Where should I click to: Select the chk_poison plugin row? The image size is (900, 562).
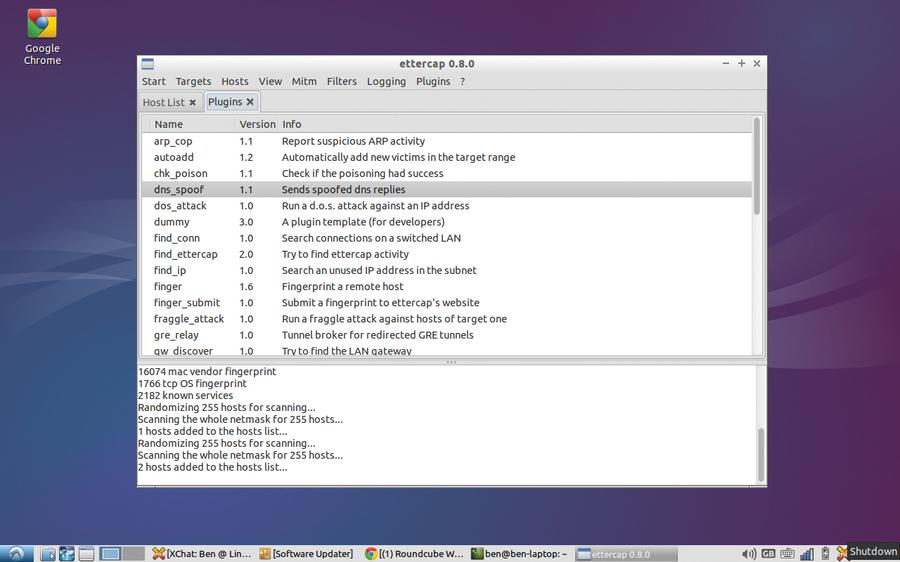[x=447, y=173]
